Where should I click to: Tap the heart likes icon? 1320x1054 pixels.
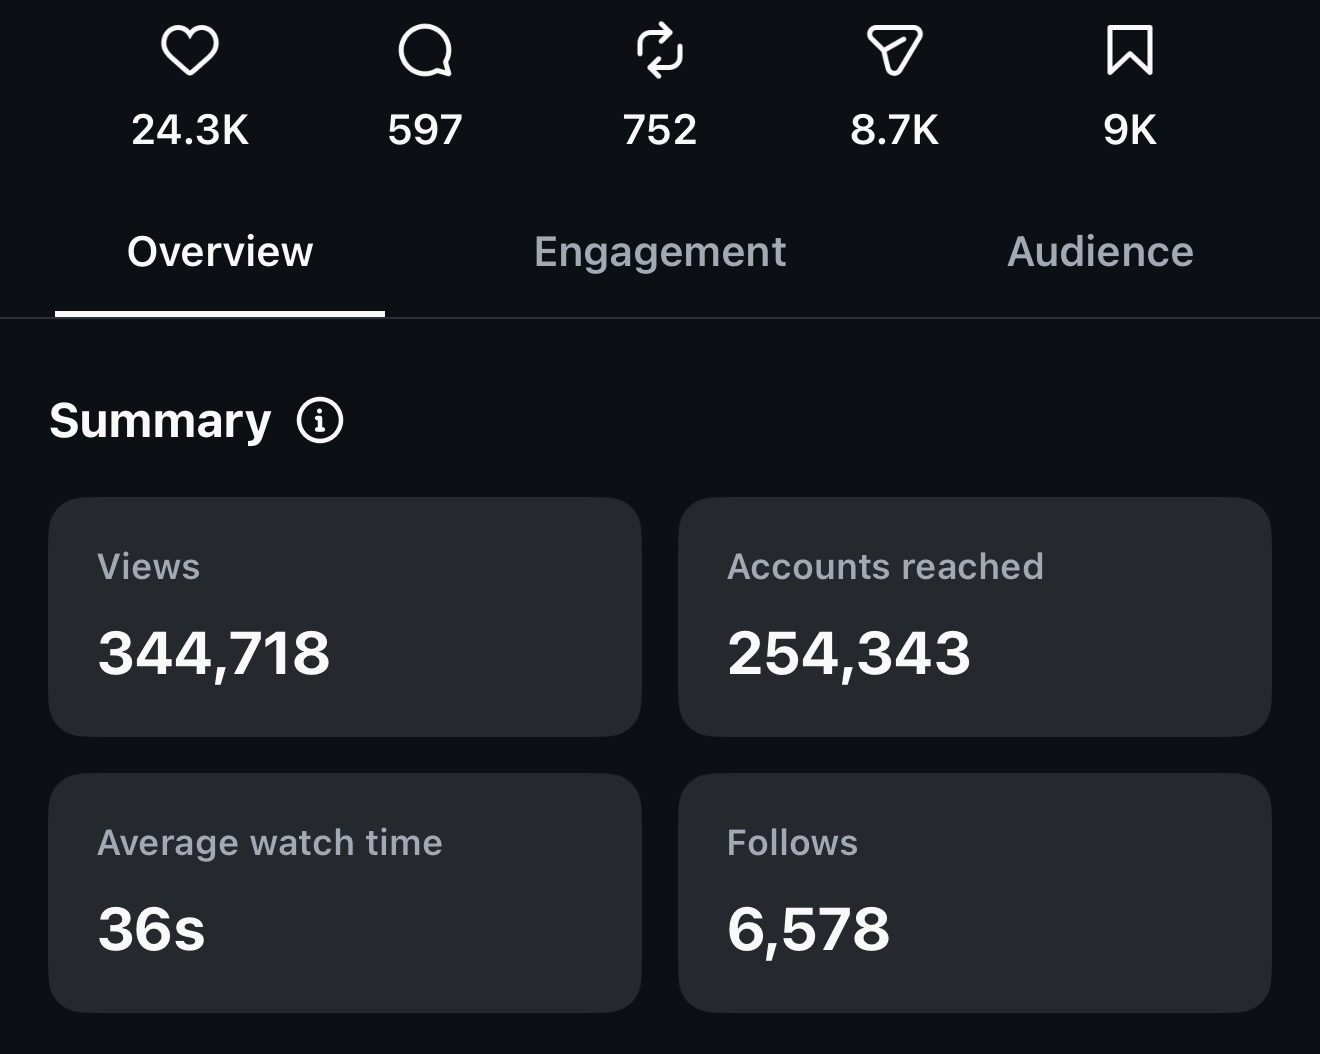click(190, 51)
